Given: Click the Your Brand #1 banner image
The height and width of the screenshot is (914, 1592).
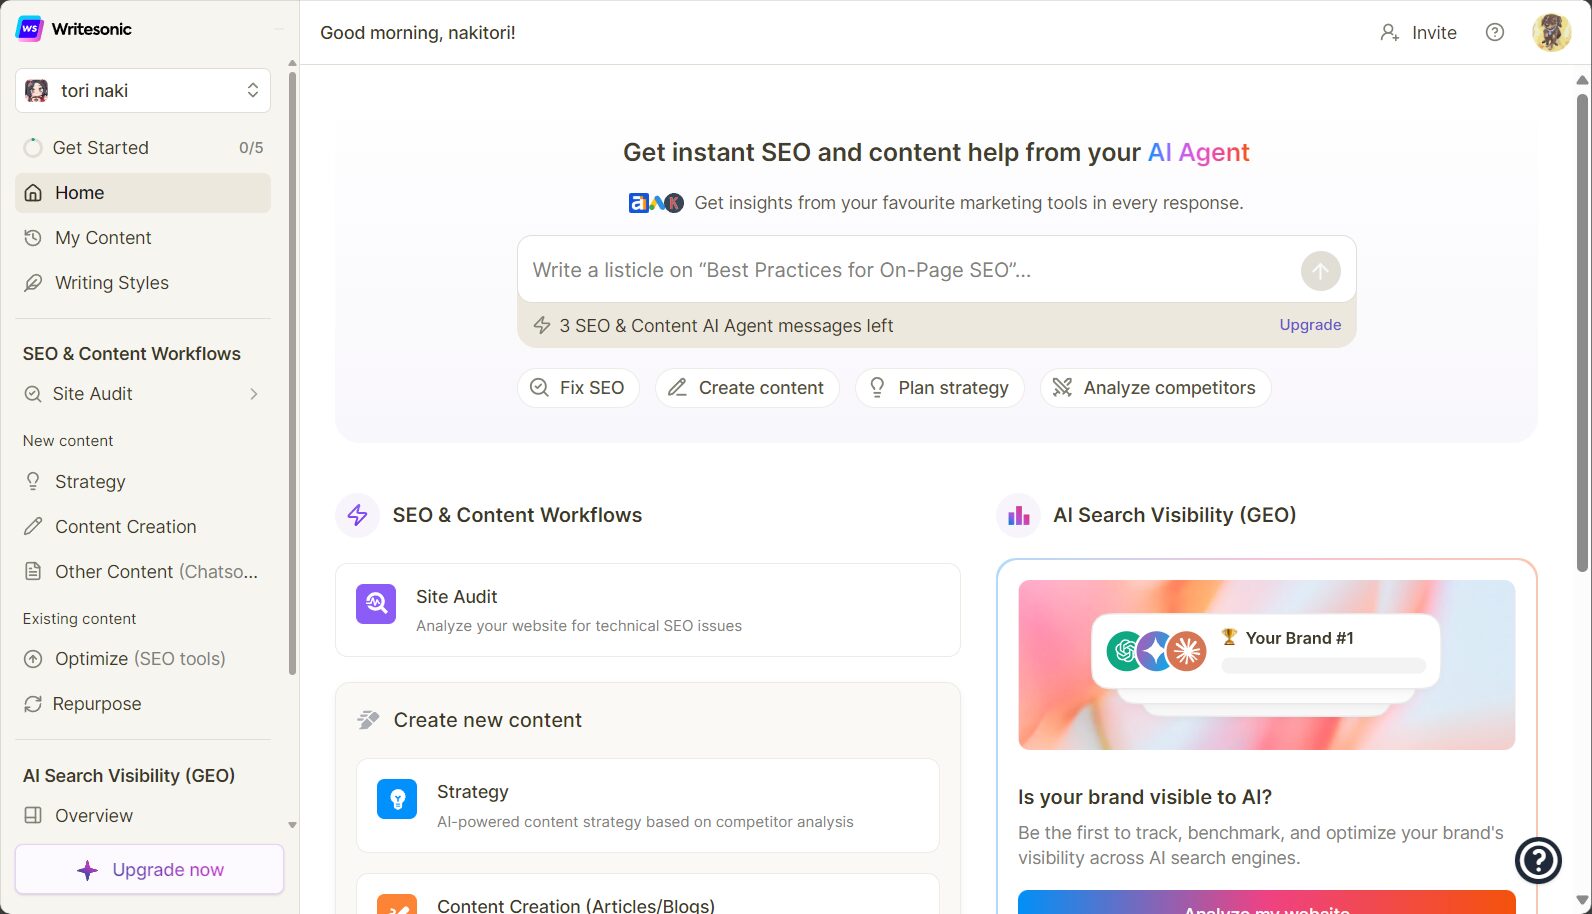Looking at the screenshot, I should (1267, 665).
